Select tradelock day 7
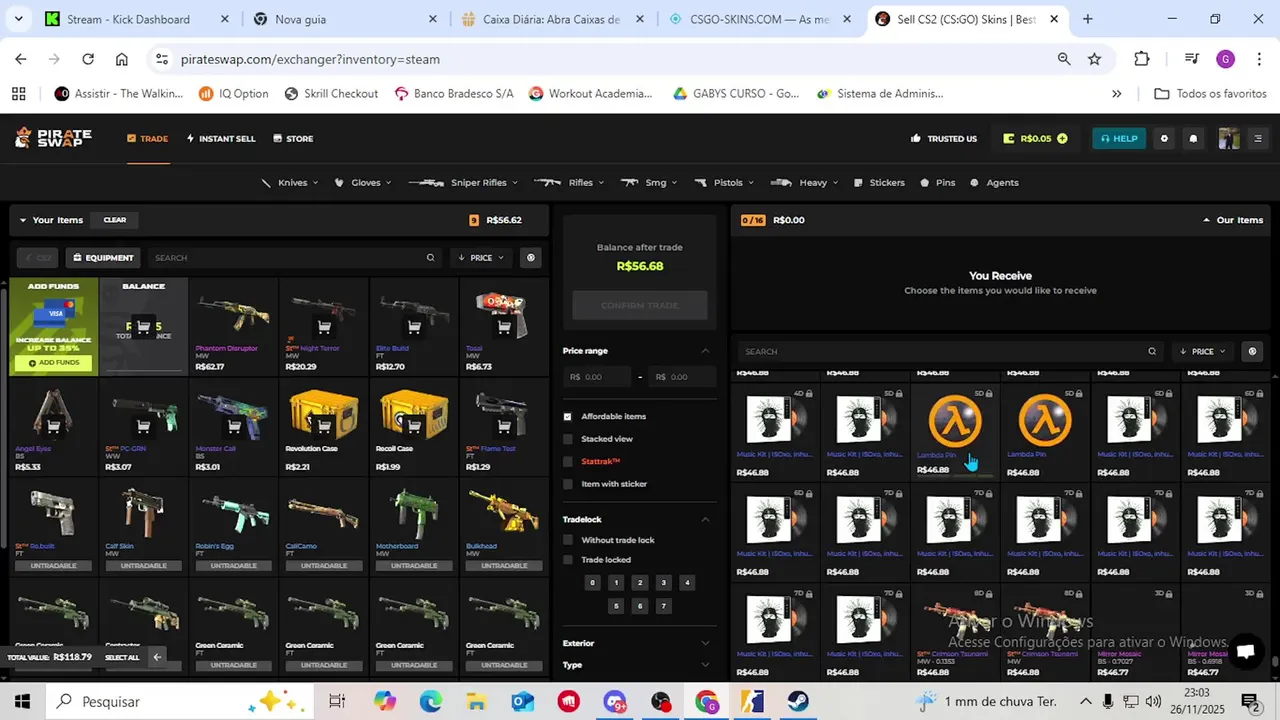Viewport: 1280px width, 720px height. point(663,606)
